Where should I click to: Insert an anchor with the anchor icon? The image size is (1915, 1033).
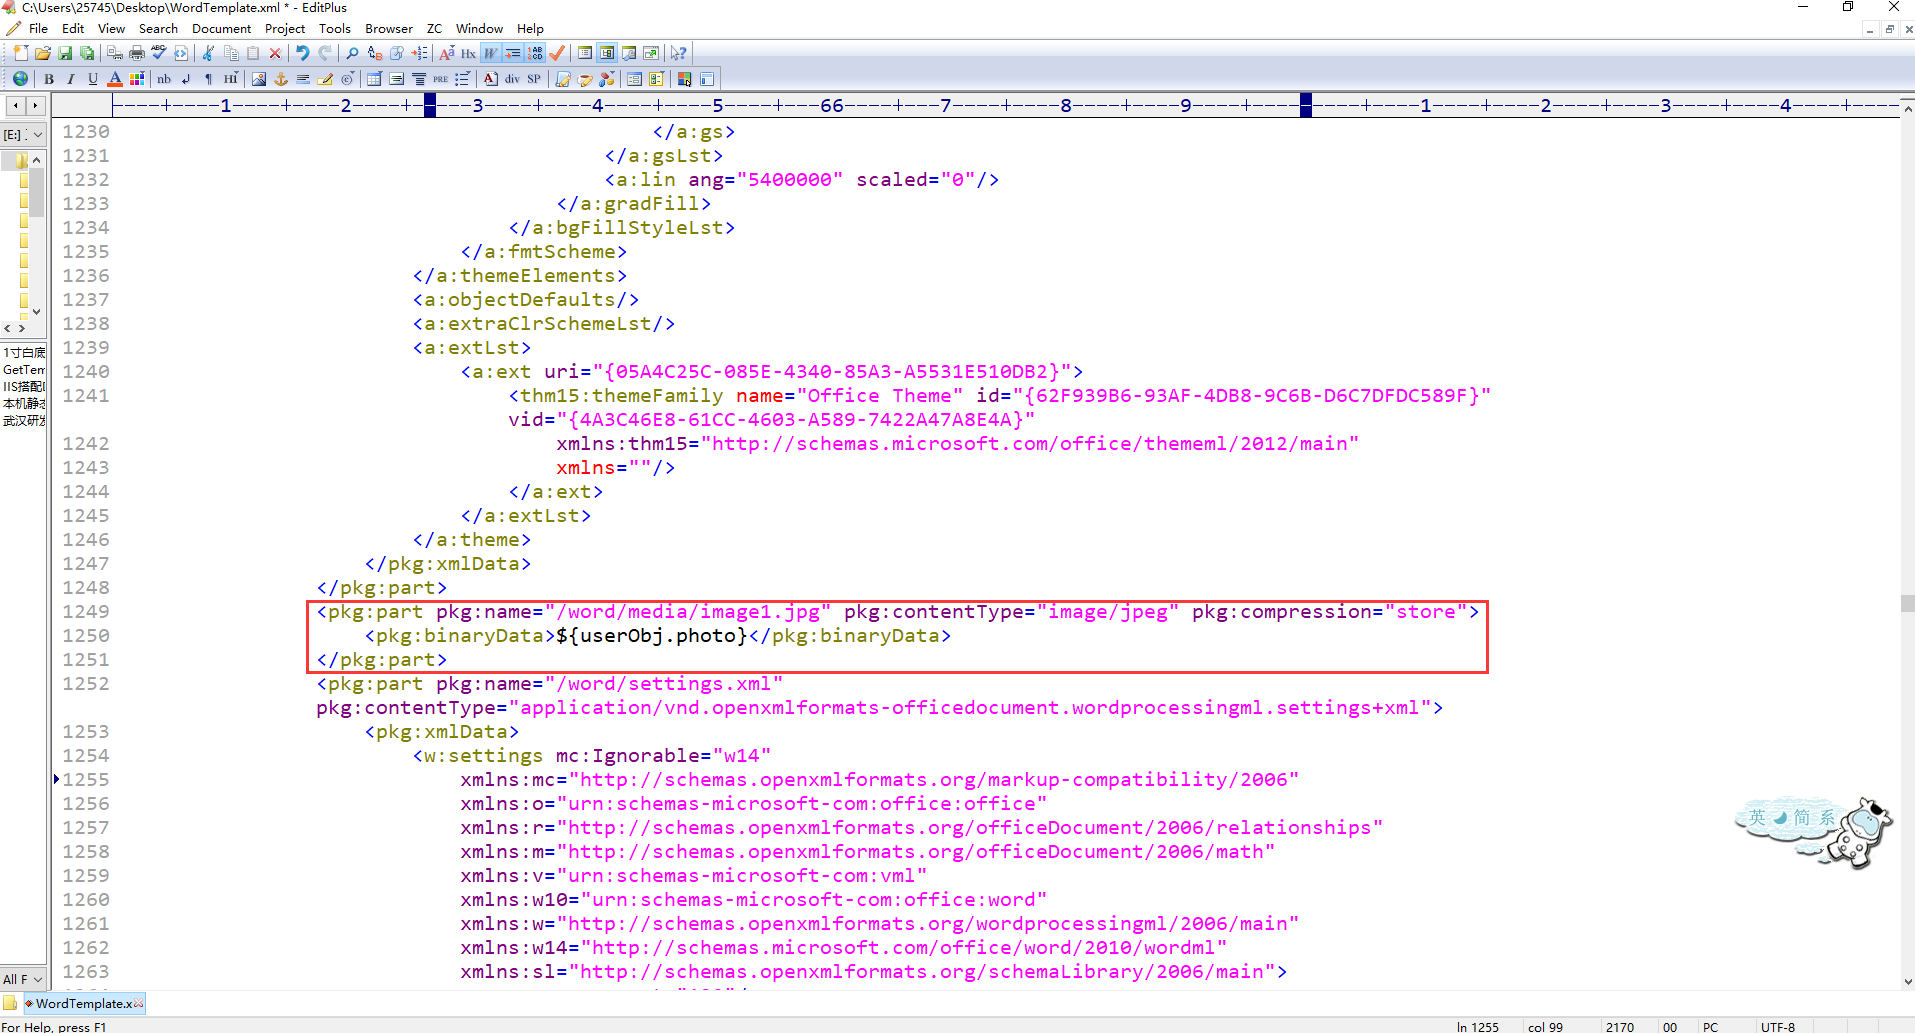281,78
